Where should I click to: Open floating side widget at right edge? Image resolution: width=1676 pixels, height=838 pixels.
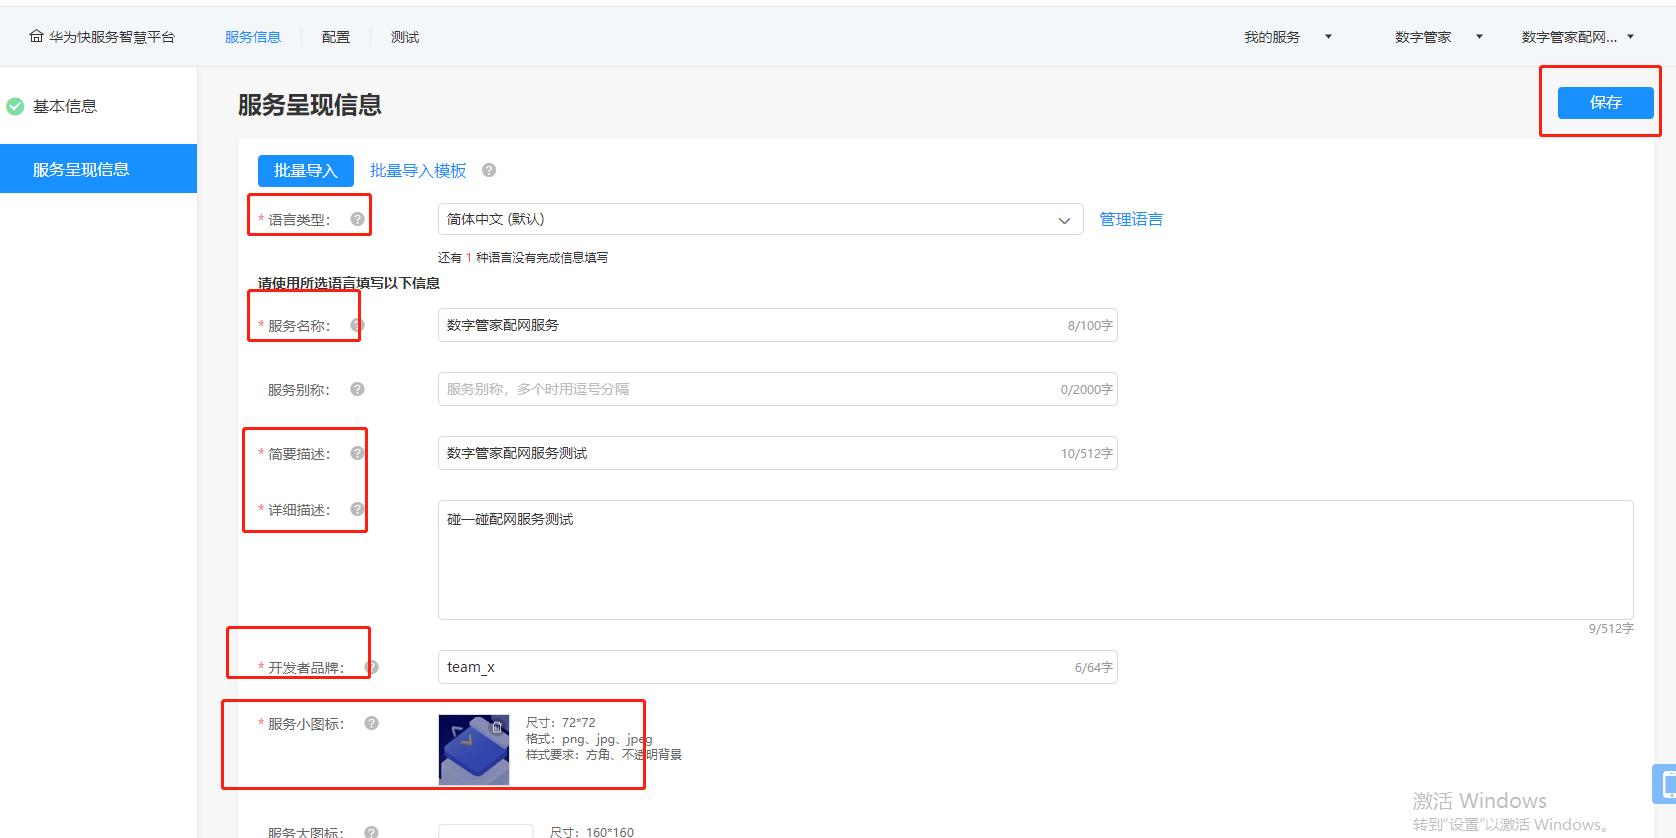pyautogui.click(x=1664, y=784)
